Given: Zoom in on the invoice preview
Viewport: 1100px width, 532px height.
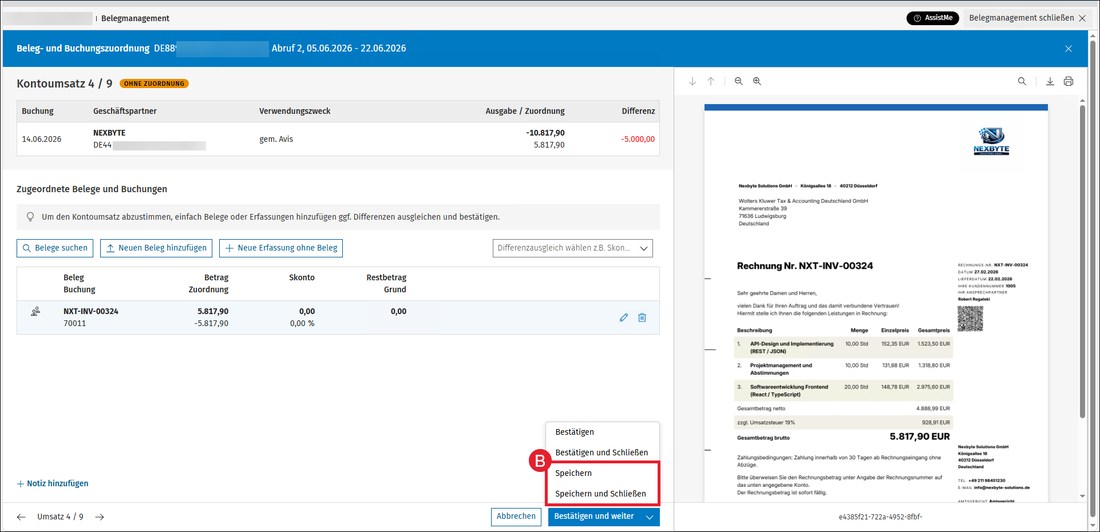Looking at the screenshot, I should (x=757, y=81).
